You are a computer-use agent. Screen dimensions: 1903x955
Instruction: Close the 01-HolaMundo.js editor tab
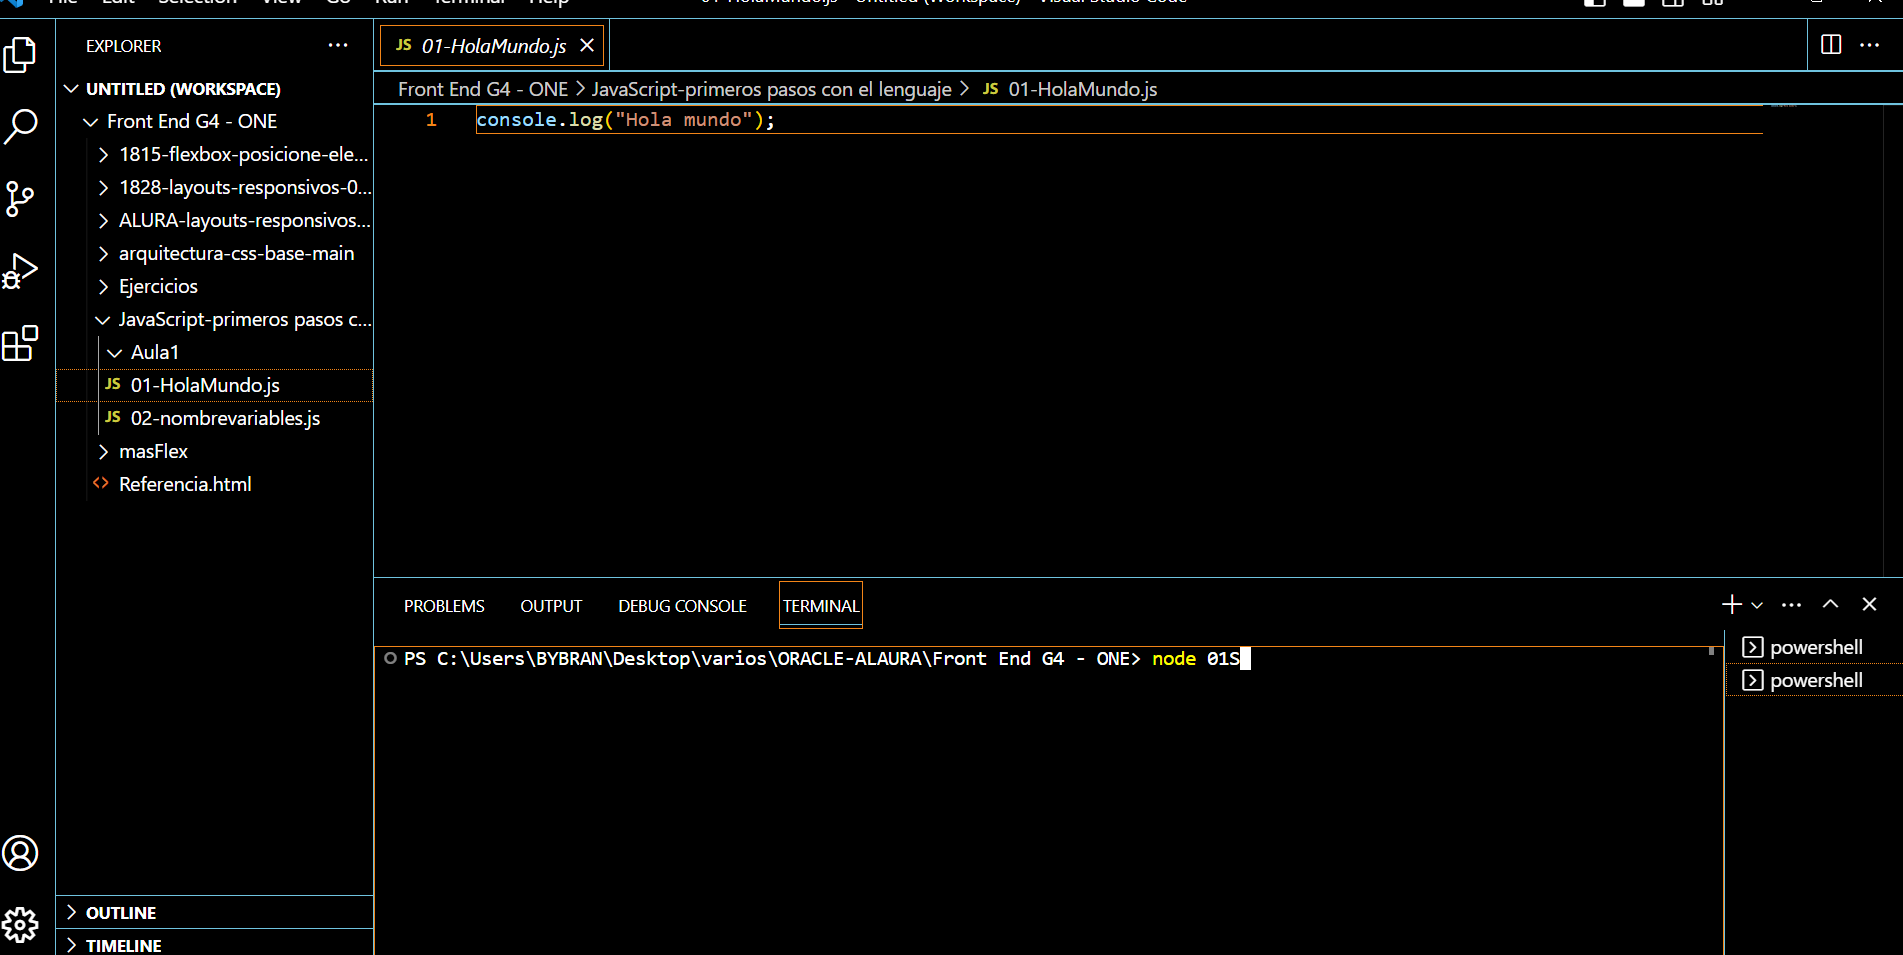point(587,45)
